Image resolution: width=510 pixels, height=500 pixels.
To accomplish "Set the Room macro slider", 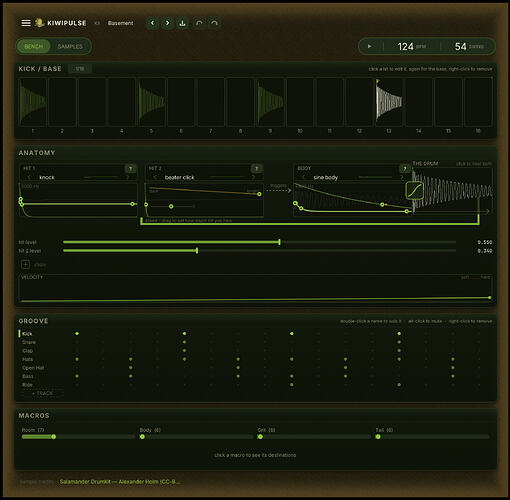I will (x=78, y=436).
